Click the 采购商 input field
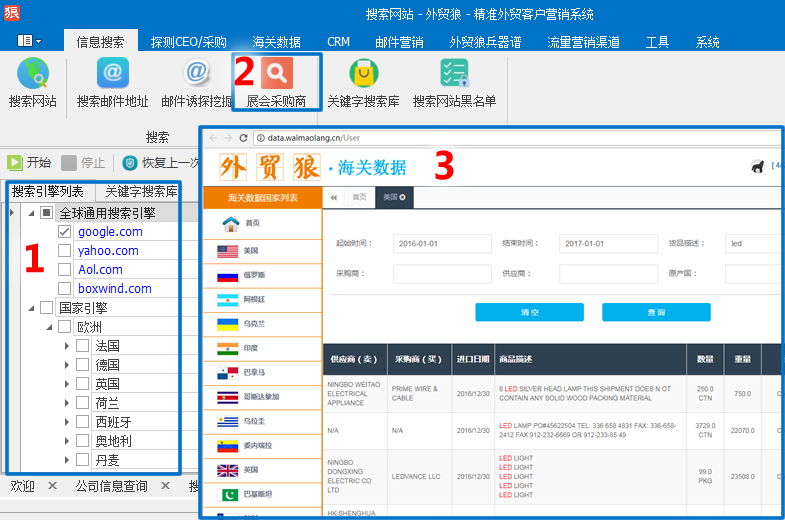The width and height of the screenshot is (785, 520). click(x=442, y=274)
